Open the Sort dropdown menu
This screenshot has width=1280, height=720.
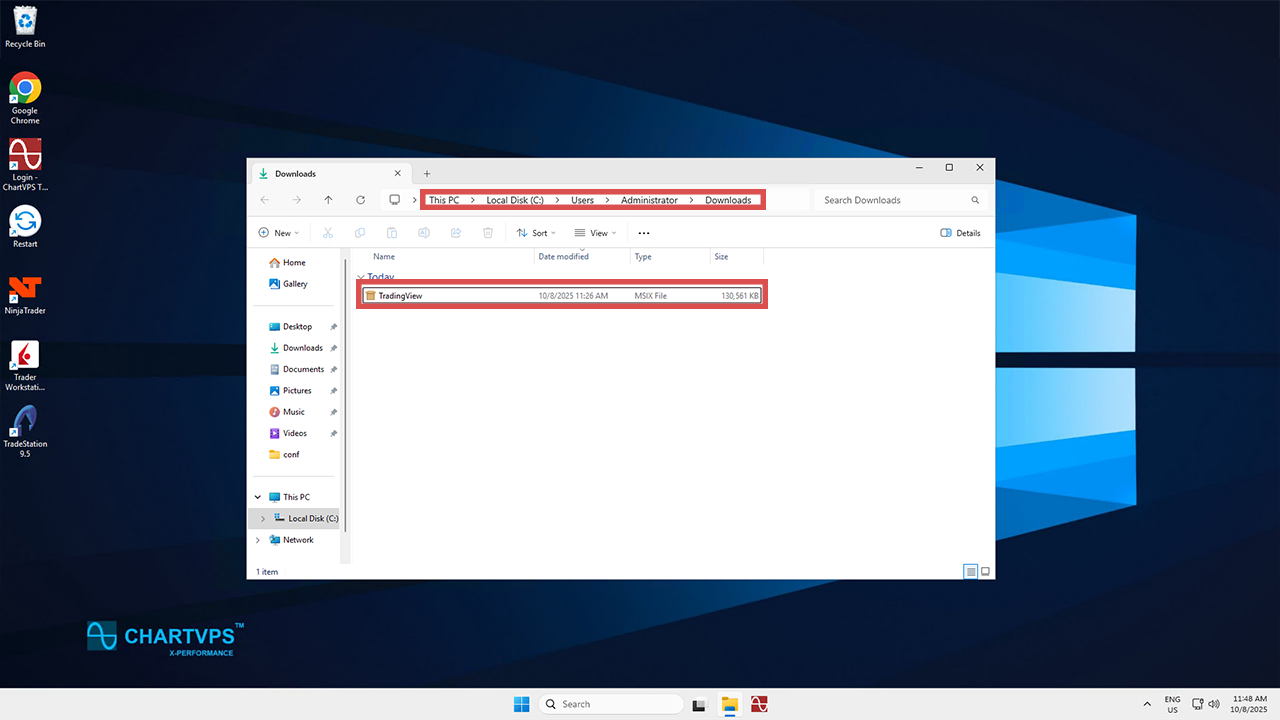tap(536, 233)
